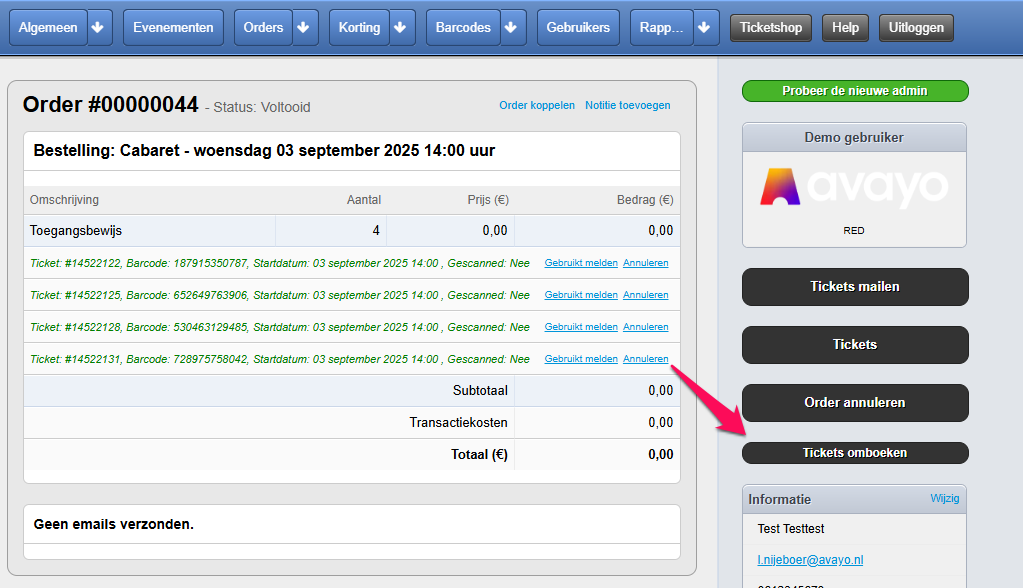This screenshot has width=1023, height=588.
Task: Open the Rapp... menu item
Action: coord(661,27)
